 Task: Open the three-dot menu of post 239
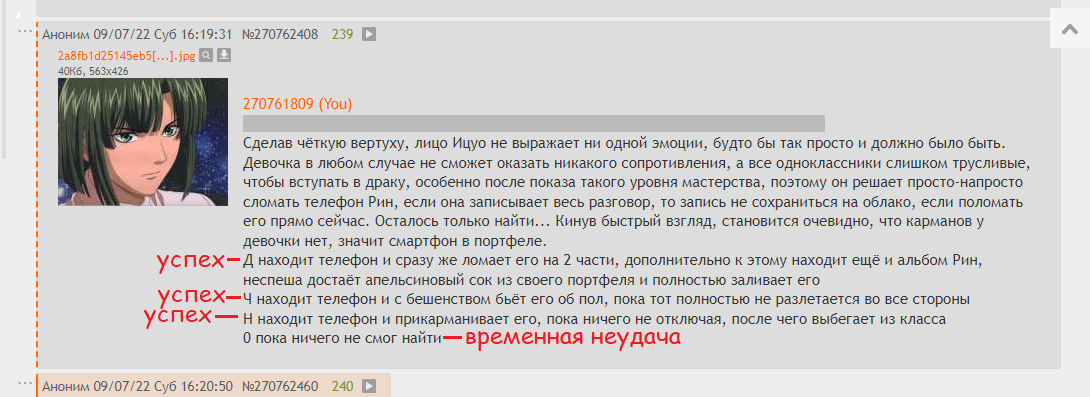tap(25, 31)
